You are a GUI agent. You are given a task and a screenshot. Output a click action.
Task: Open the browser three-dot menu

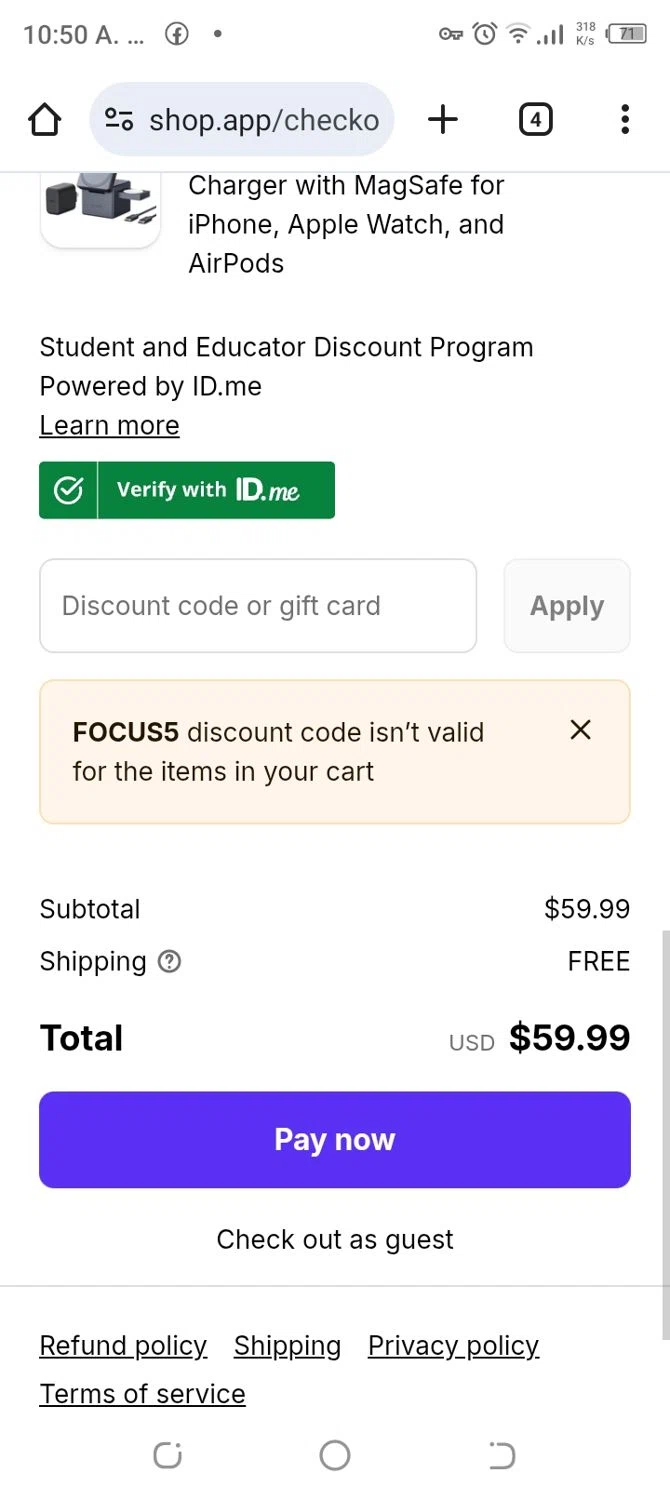pyautogui.click(x=625, y=120)
